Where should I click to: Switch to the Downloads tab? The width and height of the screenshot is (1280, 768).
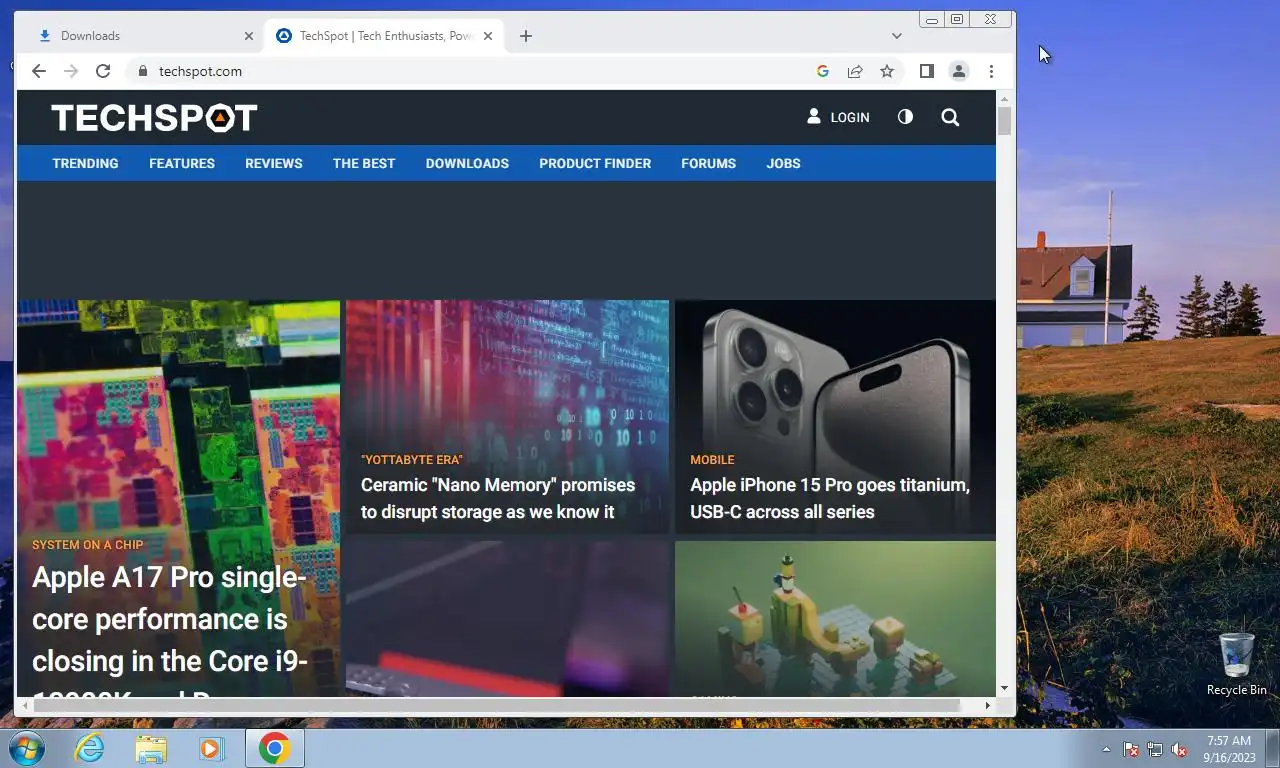tap(140, 36)
